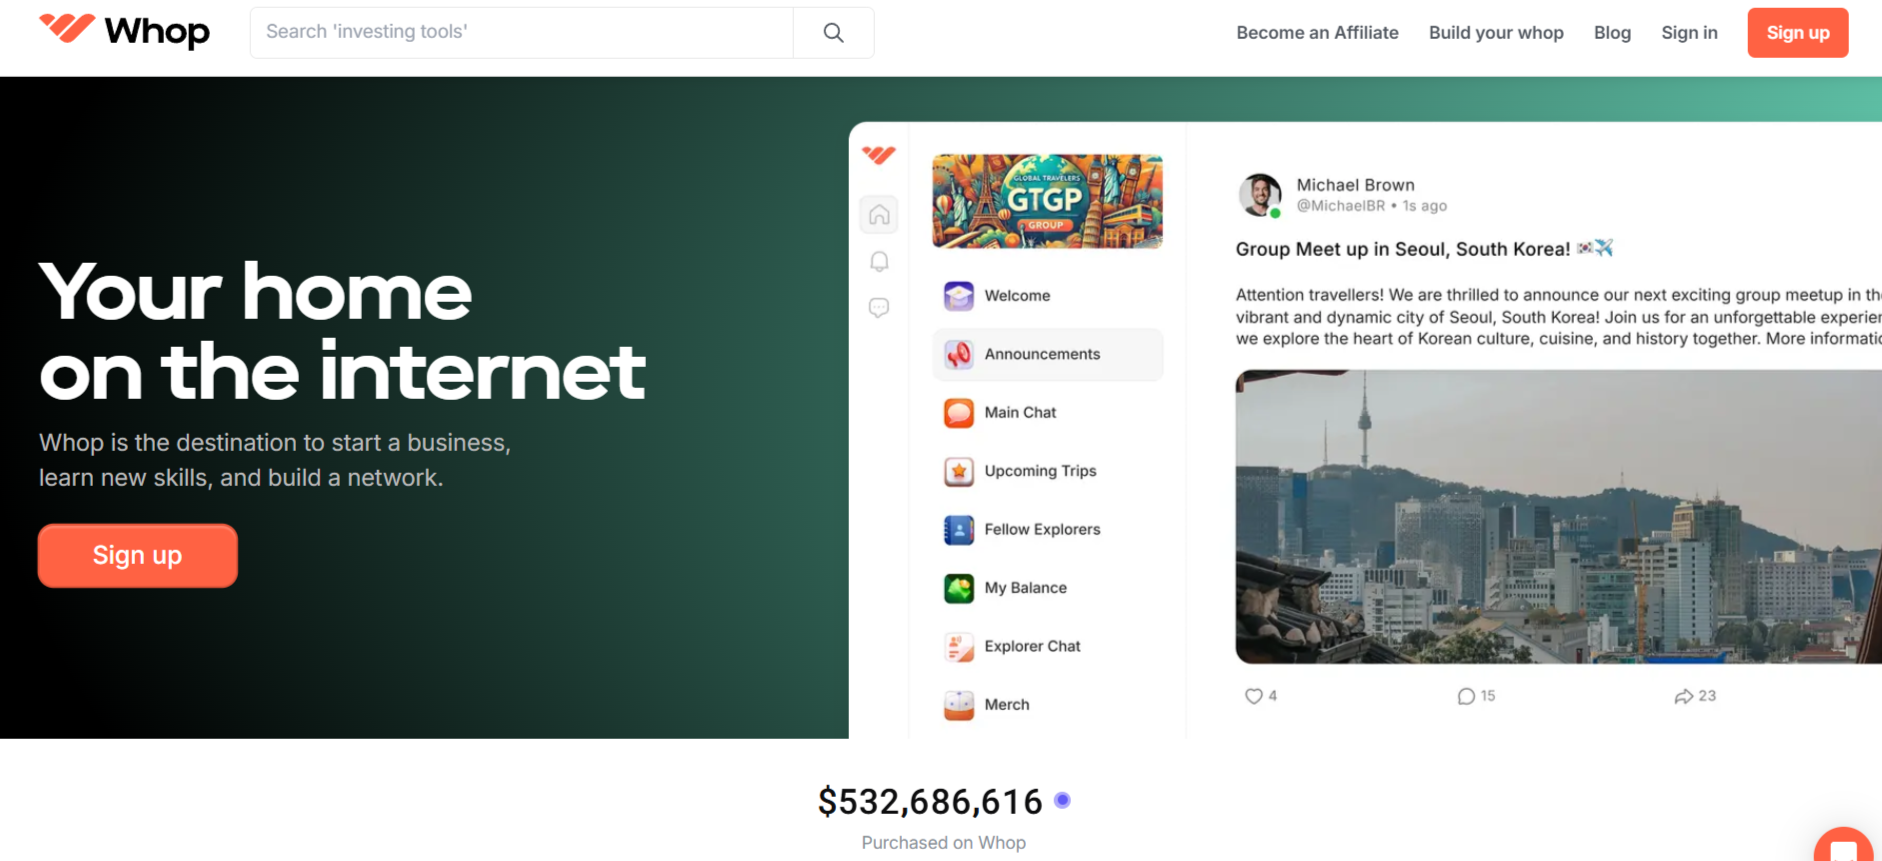Click the $532,686,616 figure
The height and width of the screenshot is (861, 1882).
(930, 801)
